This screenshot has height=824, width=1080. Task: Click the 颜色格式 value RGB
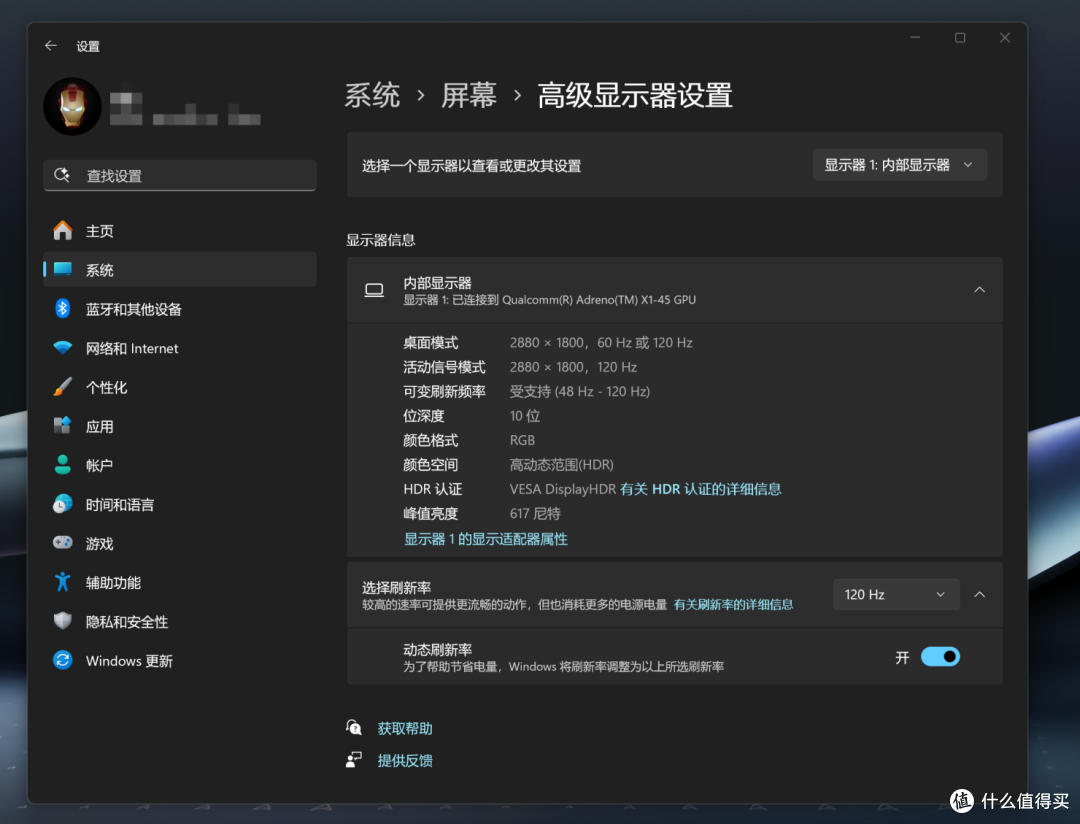click(522, 440)
